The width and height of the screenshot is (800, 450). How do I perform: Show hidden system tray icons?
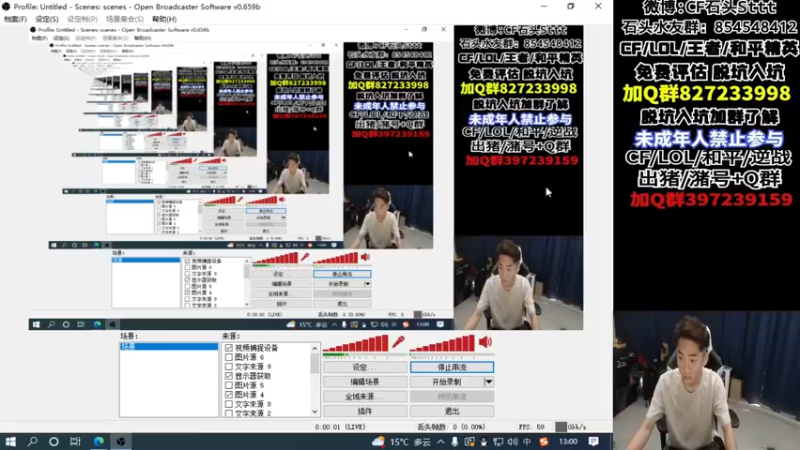point(440,442)
